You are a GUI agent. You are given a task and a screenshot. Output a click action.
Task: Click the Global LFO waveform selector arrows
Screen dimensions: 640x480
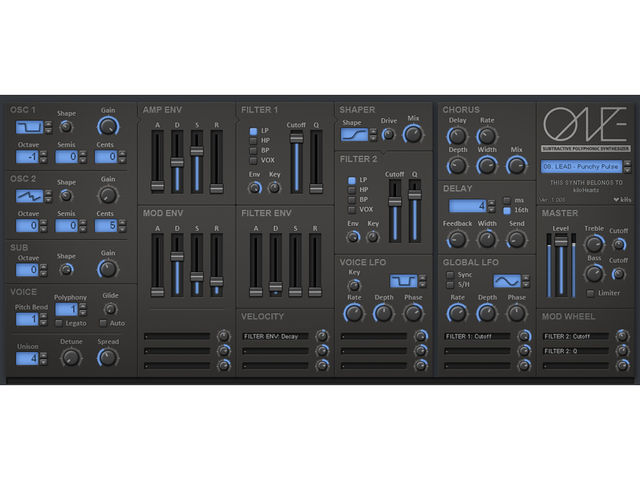(526, 281)
